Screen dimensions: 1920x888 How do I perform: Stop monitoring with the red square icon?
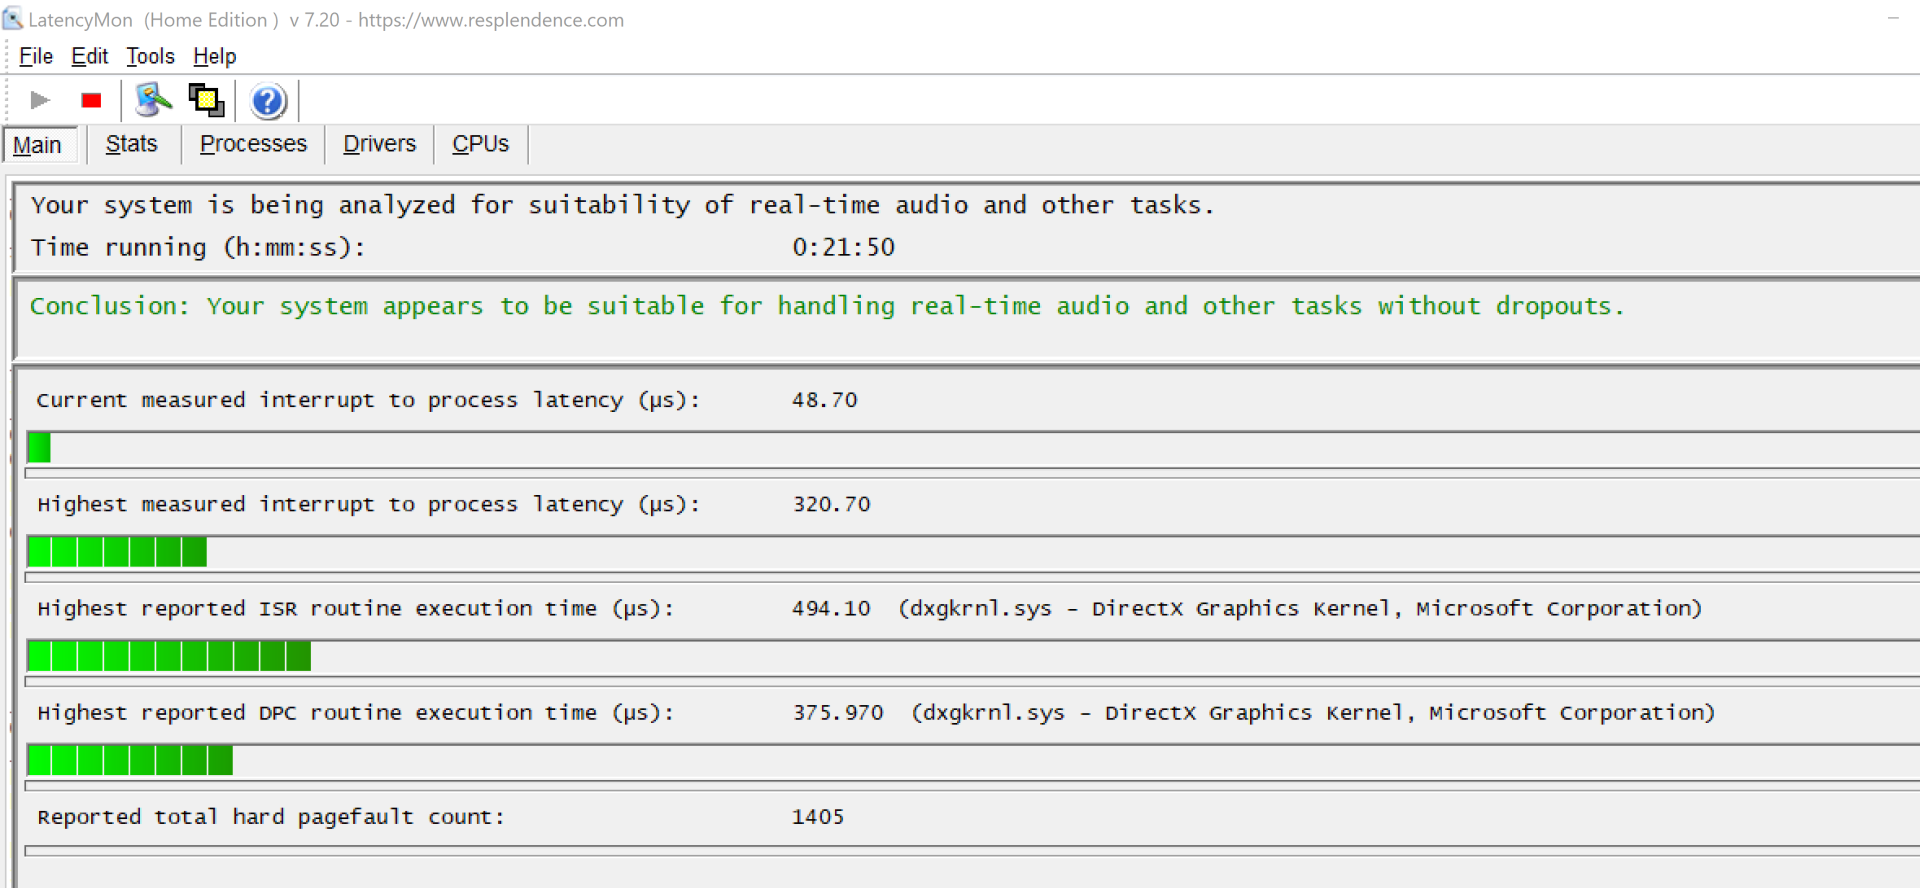pos(91,100)
